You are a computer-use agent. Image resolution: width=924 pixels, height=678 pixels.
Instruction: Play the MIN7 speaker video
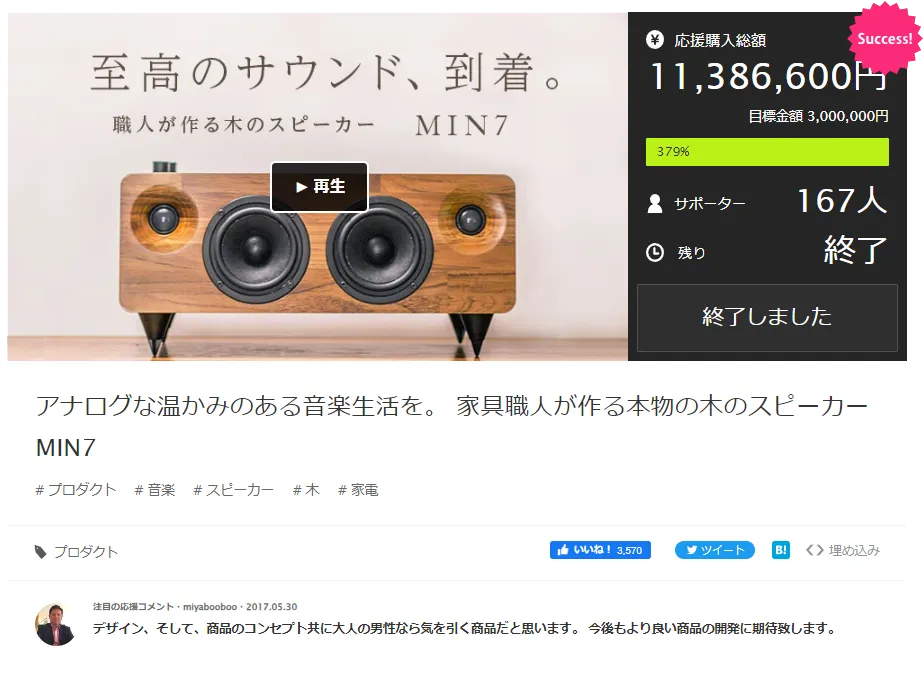[x=319, y=187]
